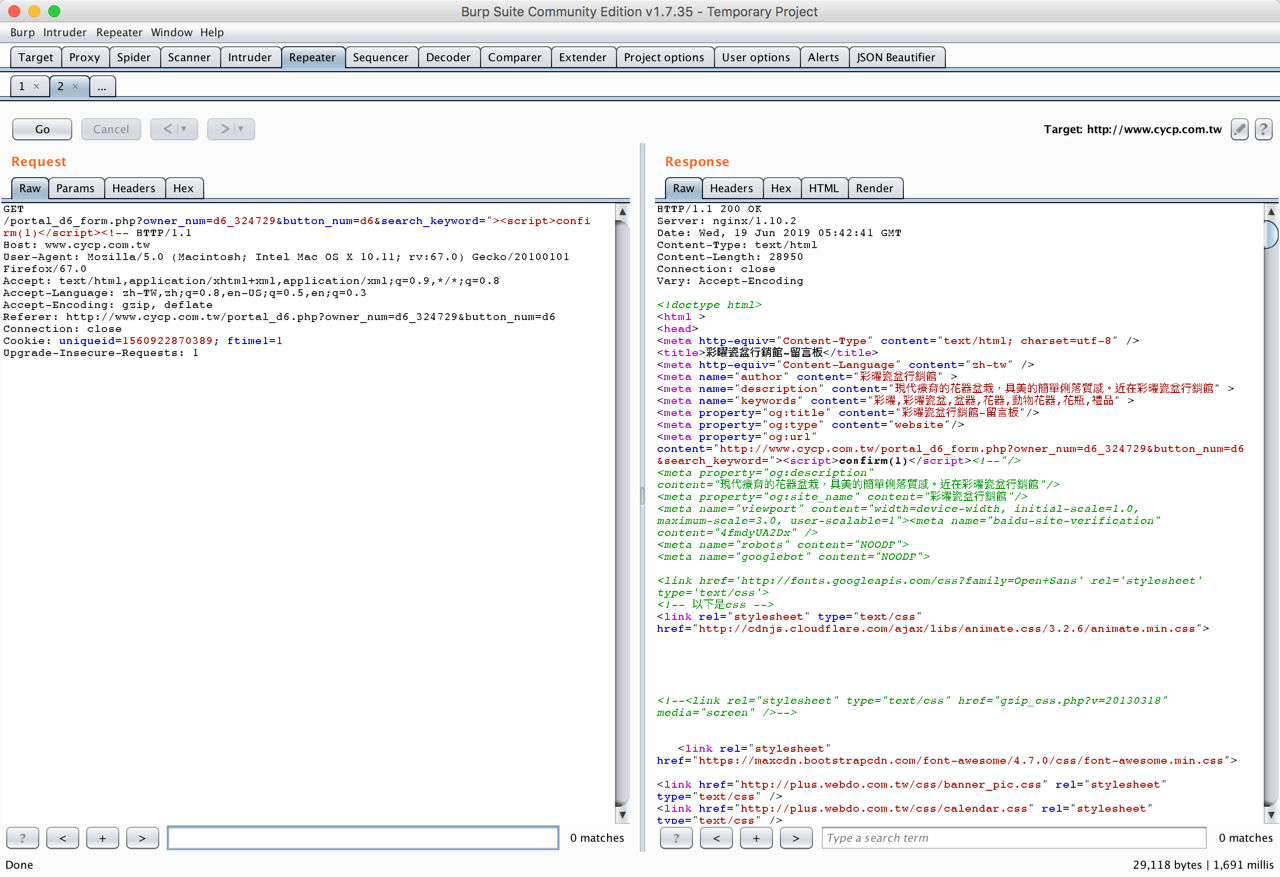Jump to previous match in Request search

coord(63,838)
